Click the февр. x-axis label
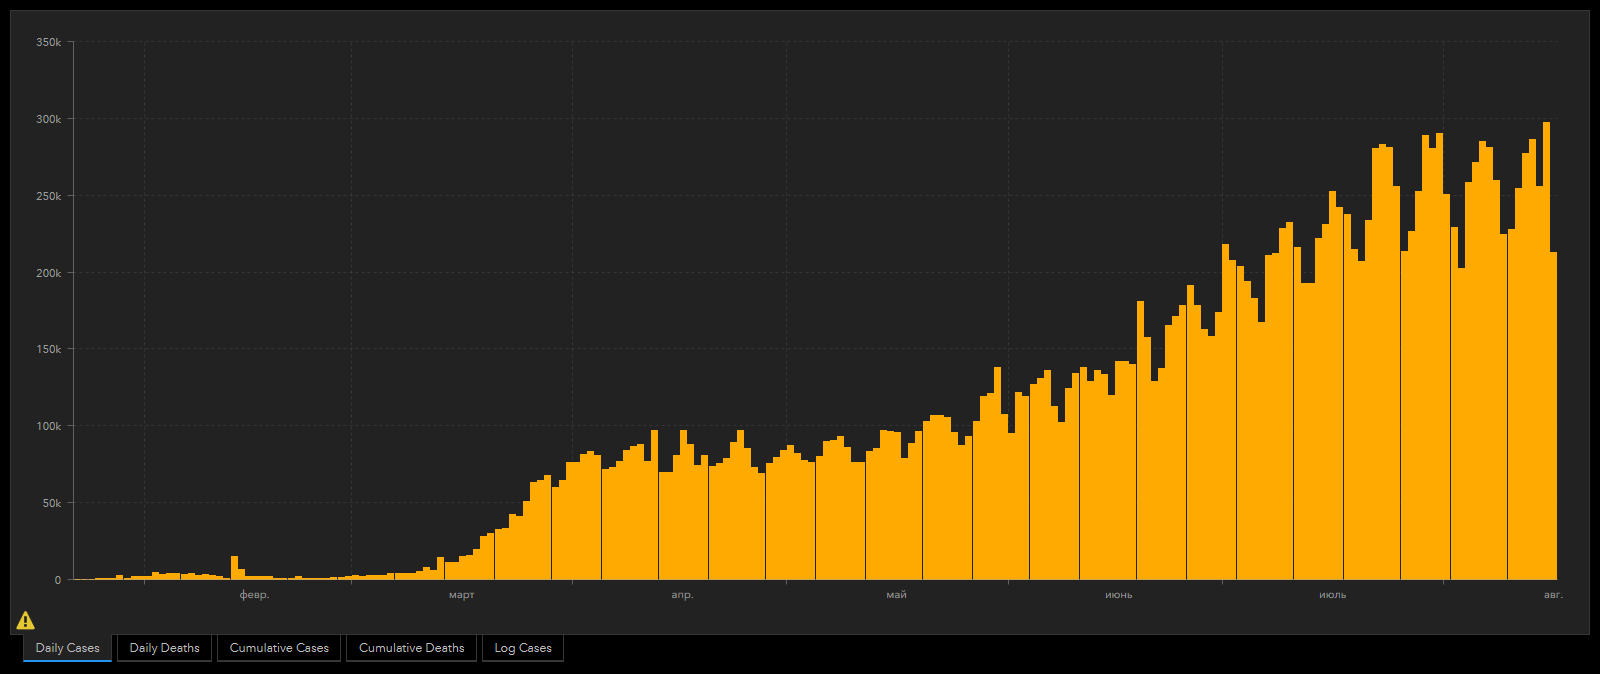Viewport: 1600px width, 674px height. (254, 595)
